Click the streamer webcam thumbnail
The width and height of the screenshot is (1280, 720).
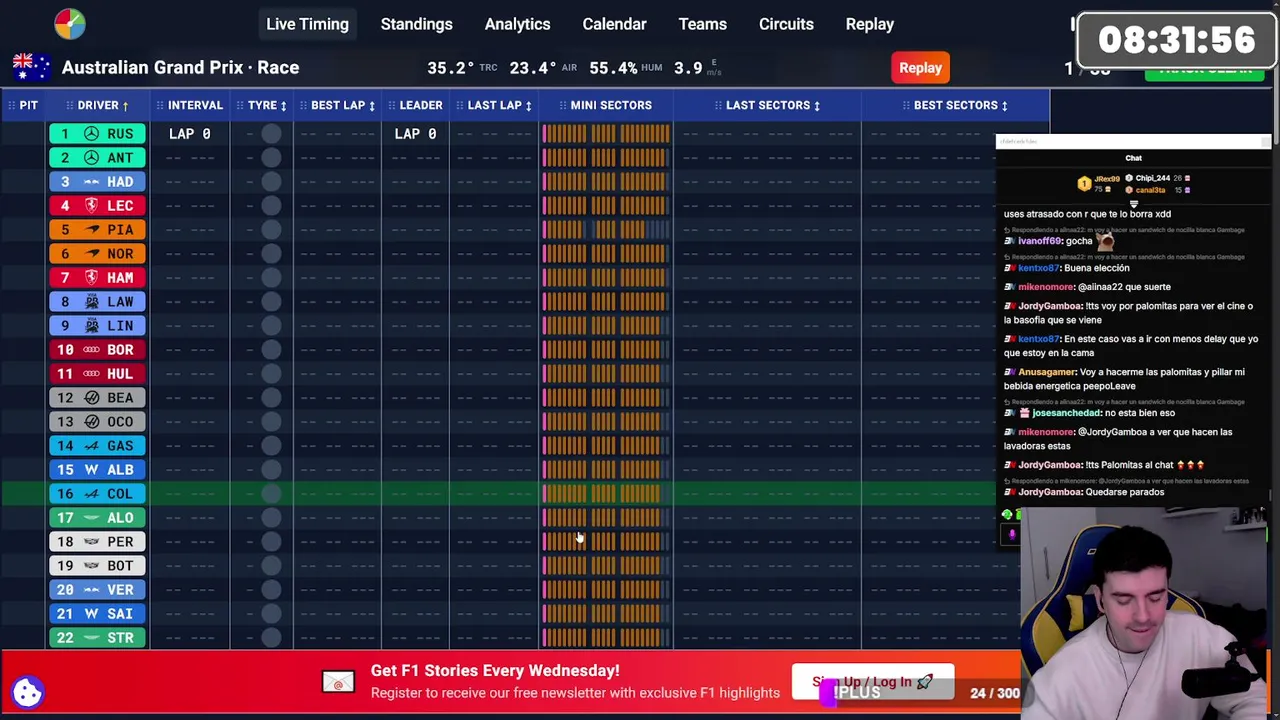(1144, 612)
